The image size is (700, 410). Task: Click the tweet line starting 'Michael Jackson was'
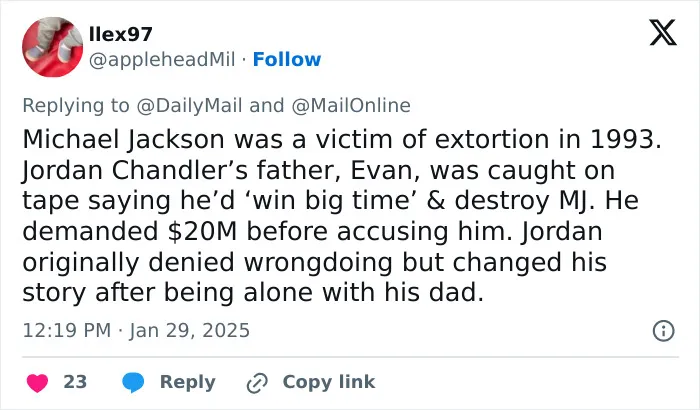click(x=342, y=139)
